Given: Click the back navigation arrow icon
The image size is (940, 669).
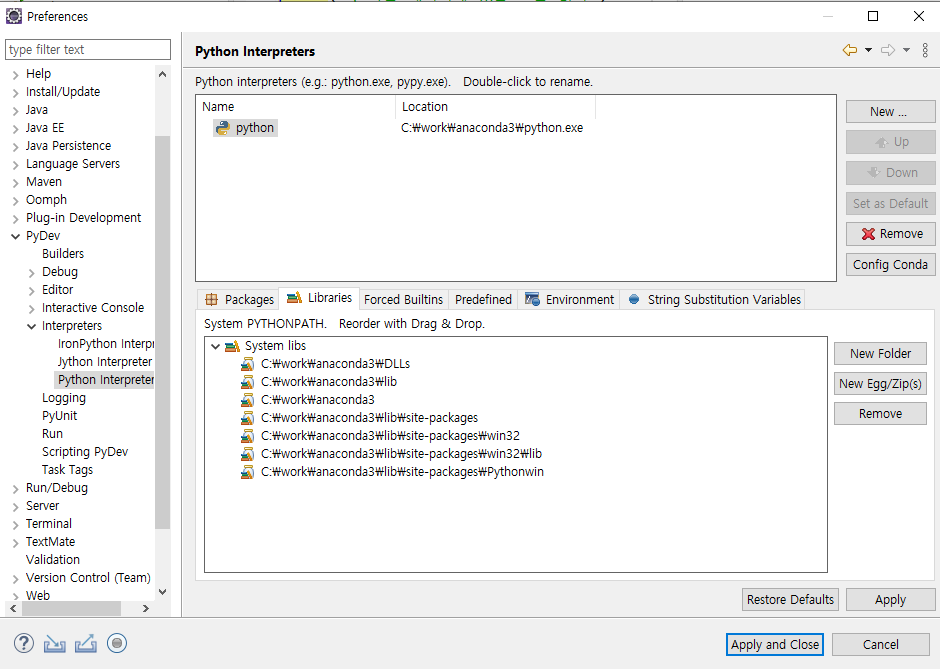Looking at the screenshot, I should [849, 50].
